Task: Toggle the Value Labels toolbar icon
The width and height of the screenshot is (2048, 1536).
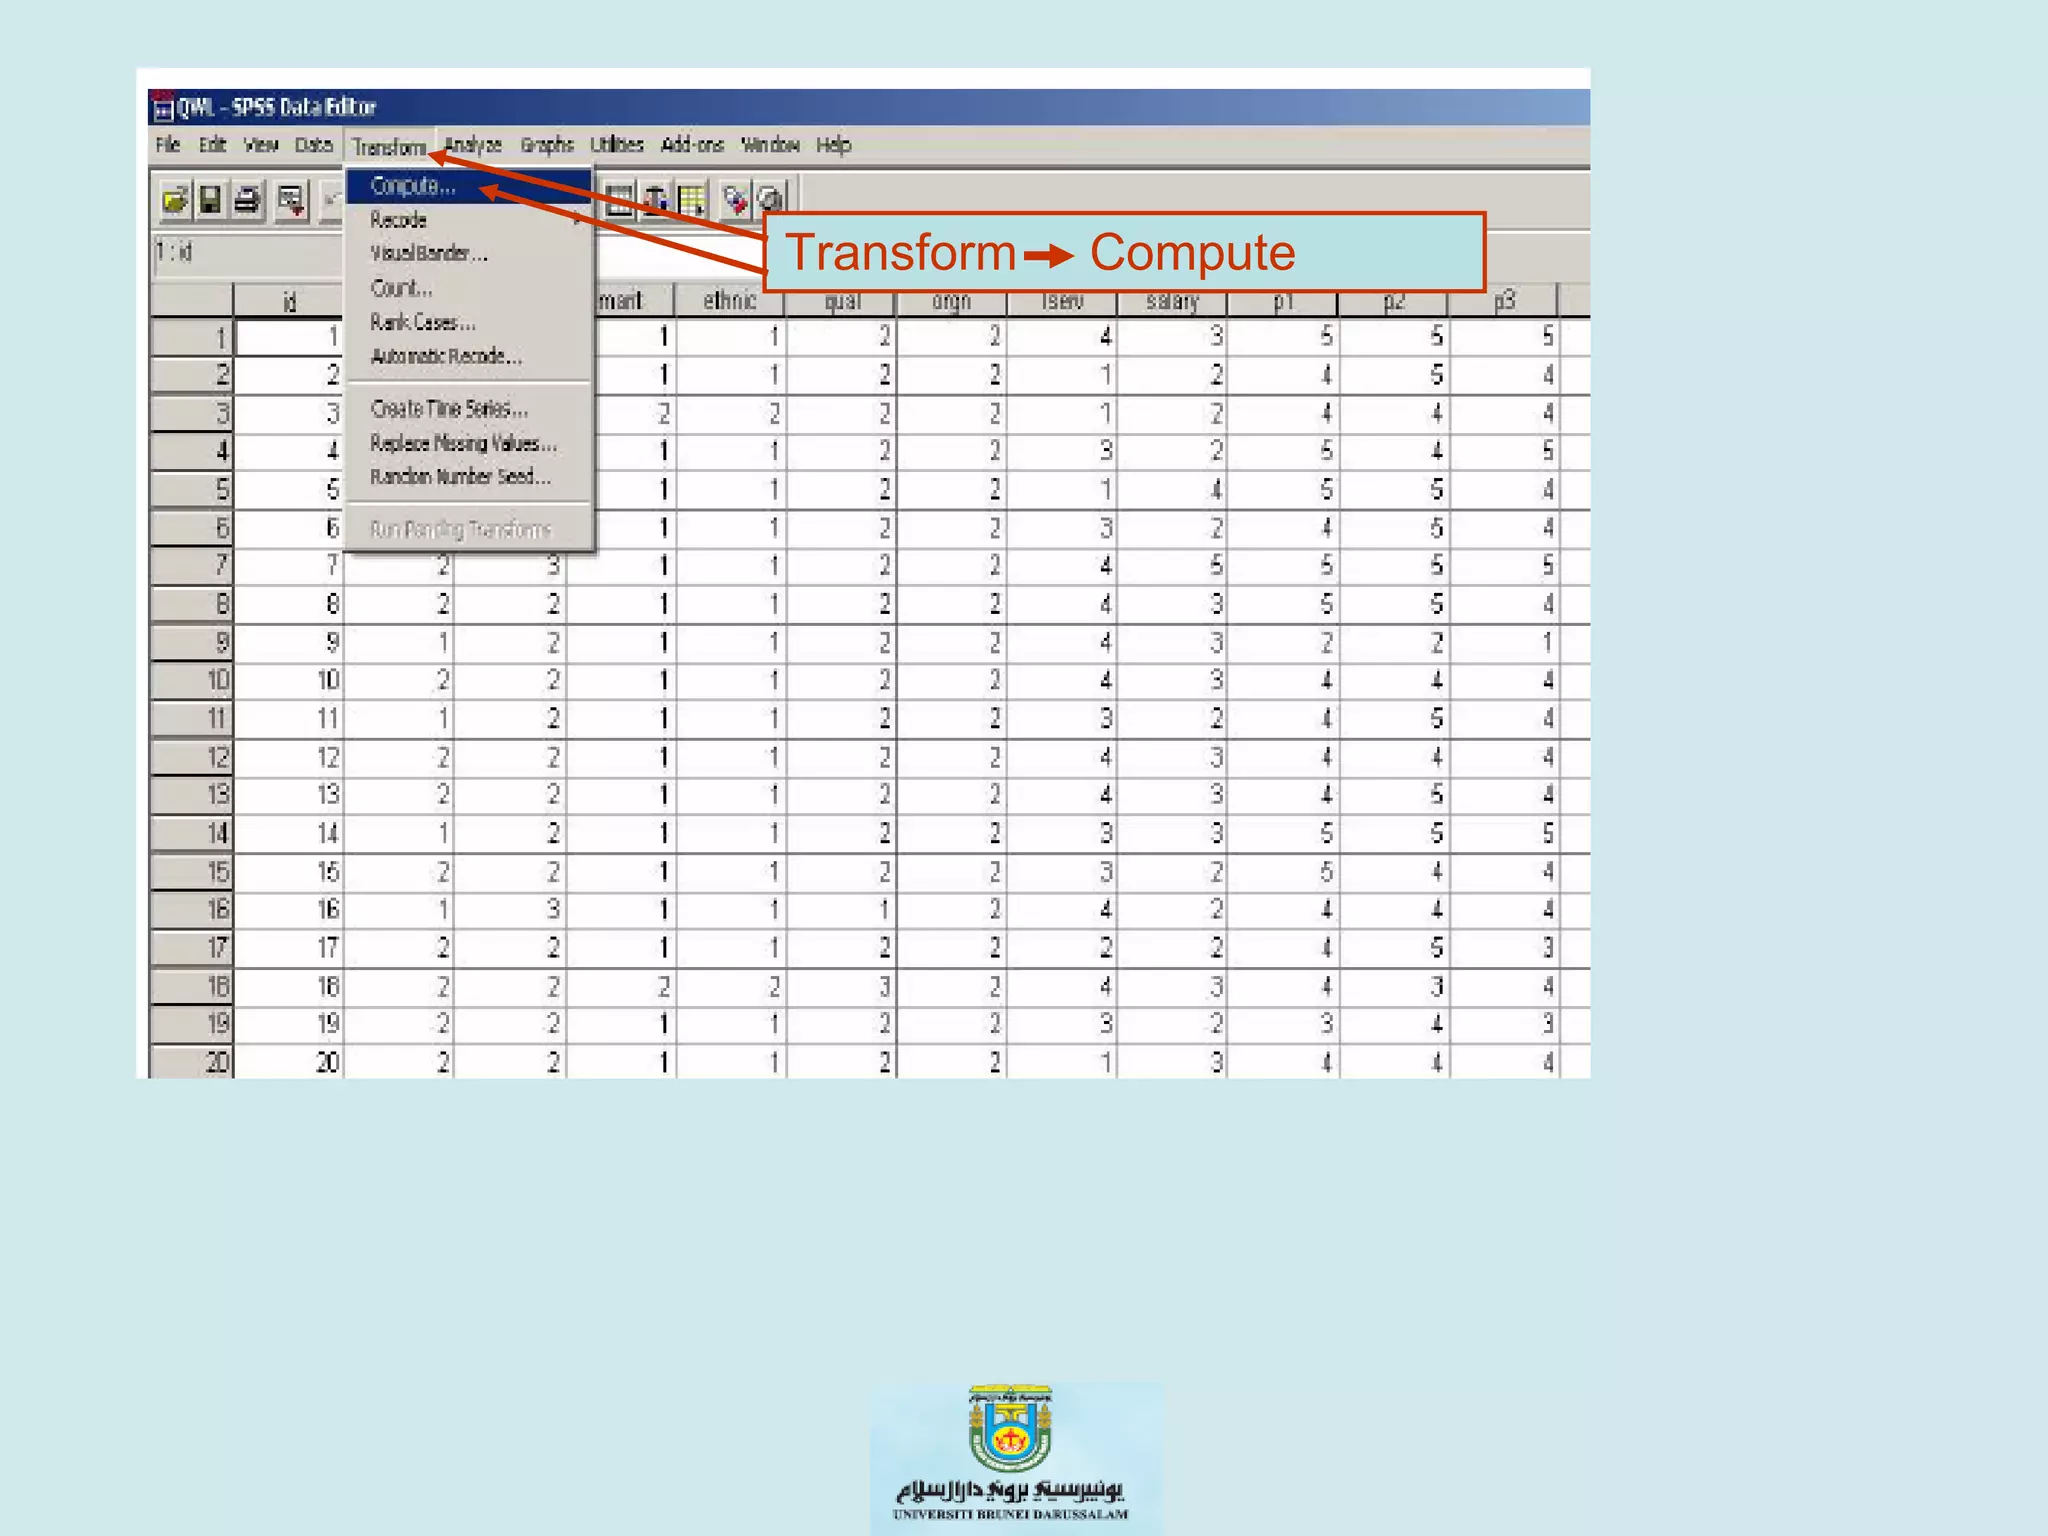Action: 735,200
